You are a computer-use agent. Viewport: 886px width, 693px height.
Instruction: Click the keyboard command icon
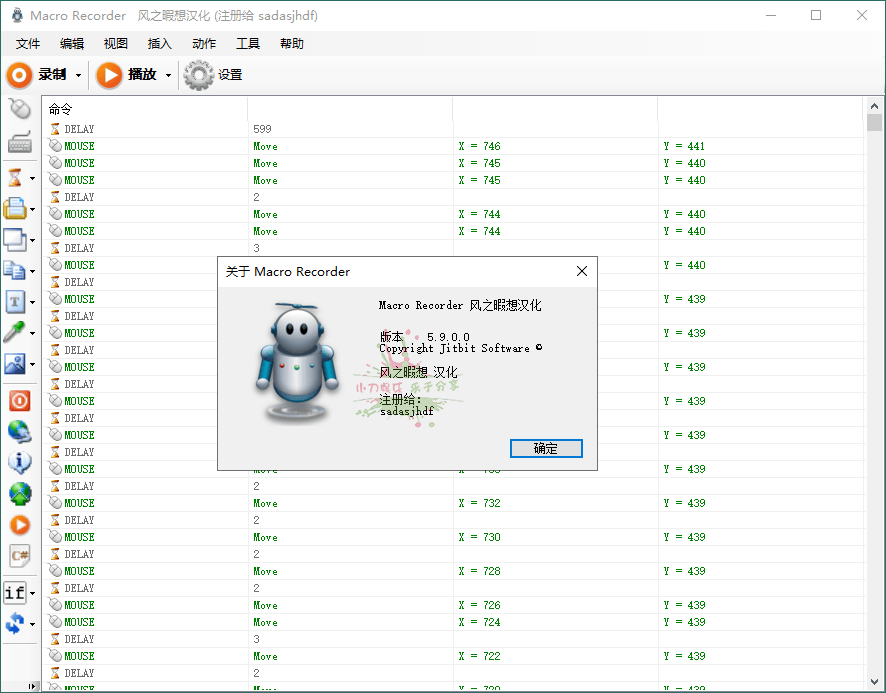(19, 143)
